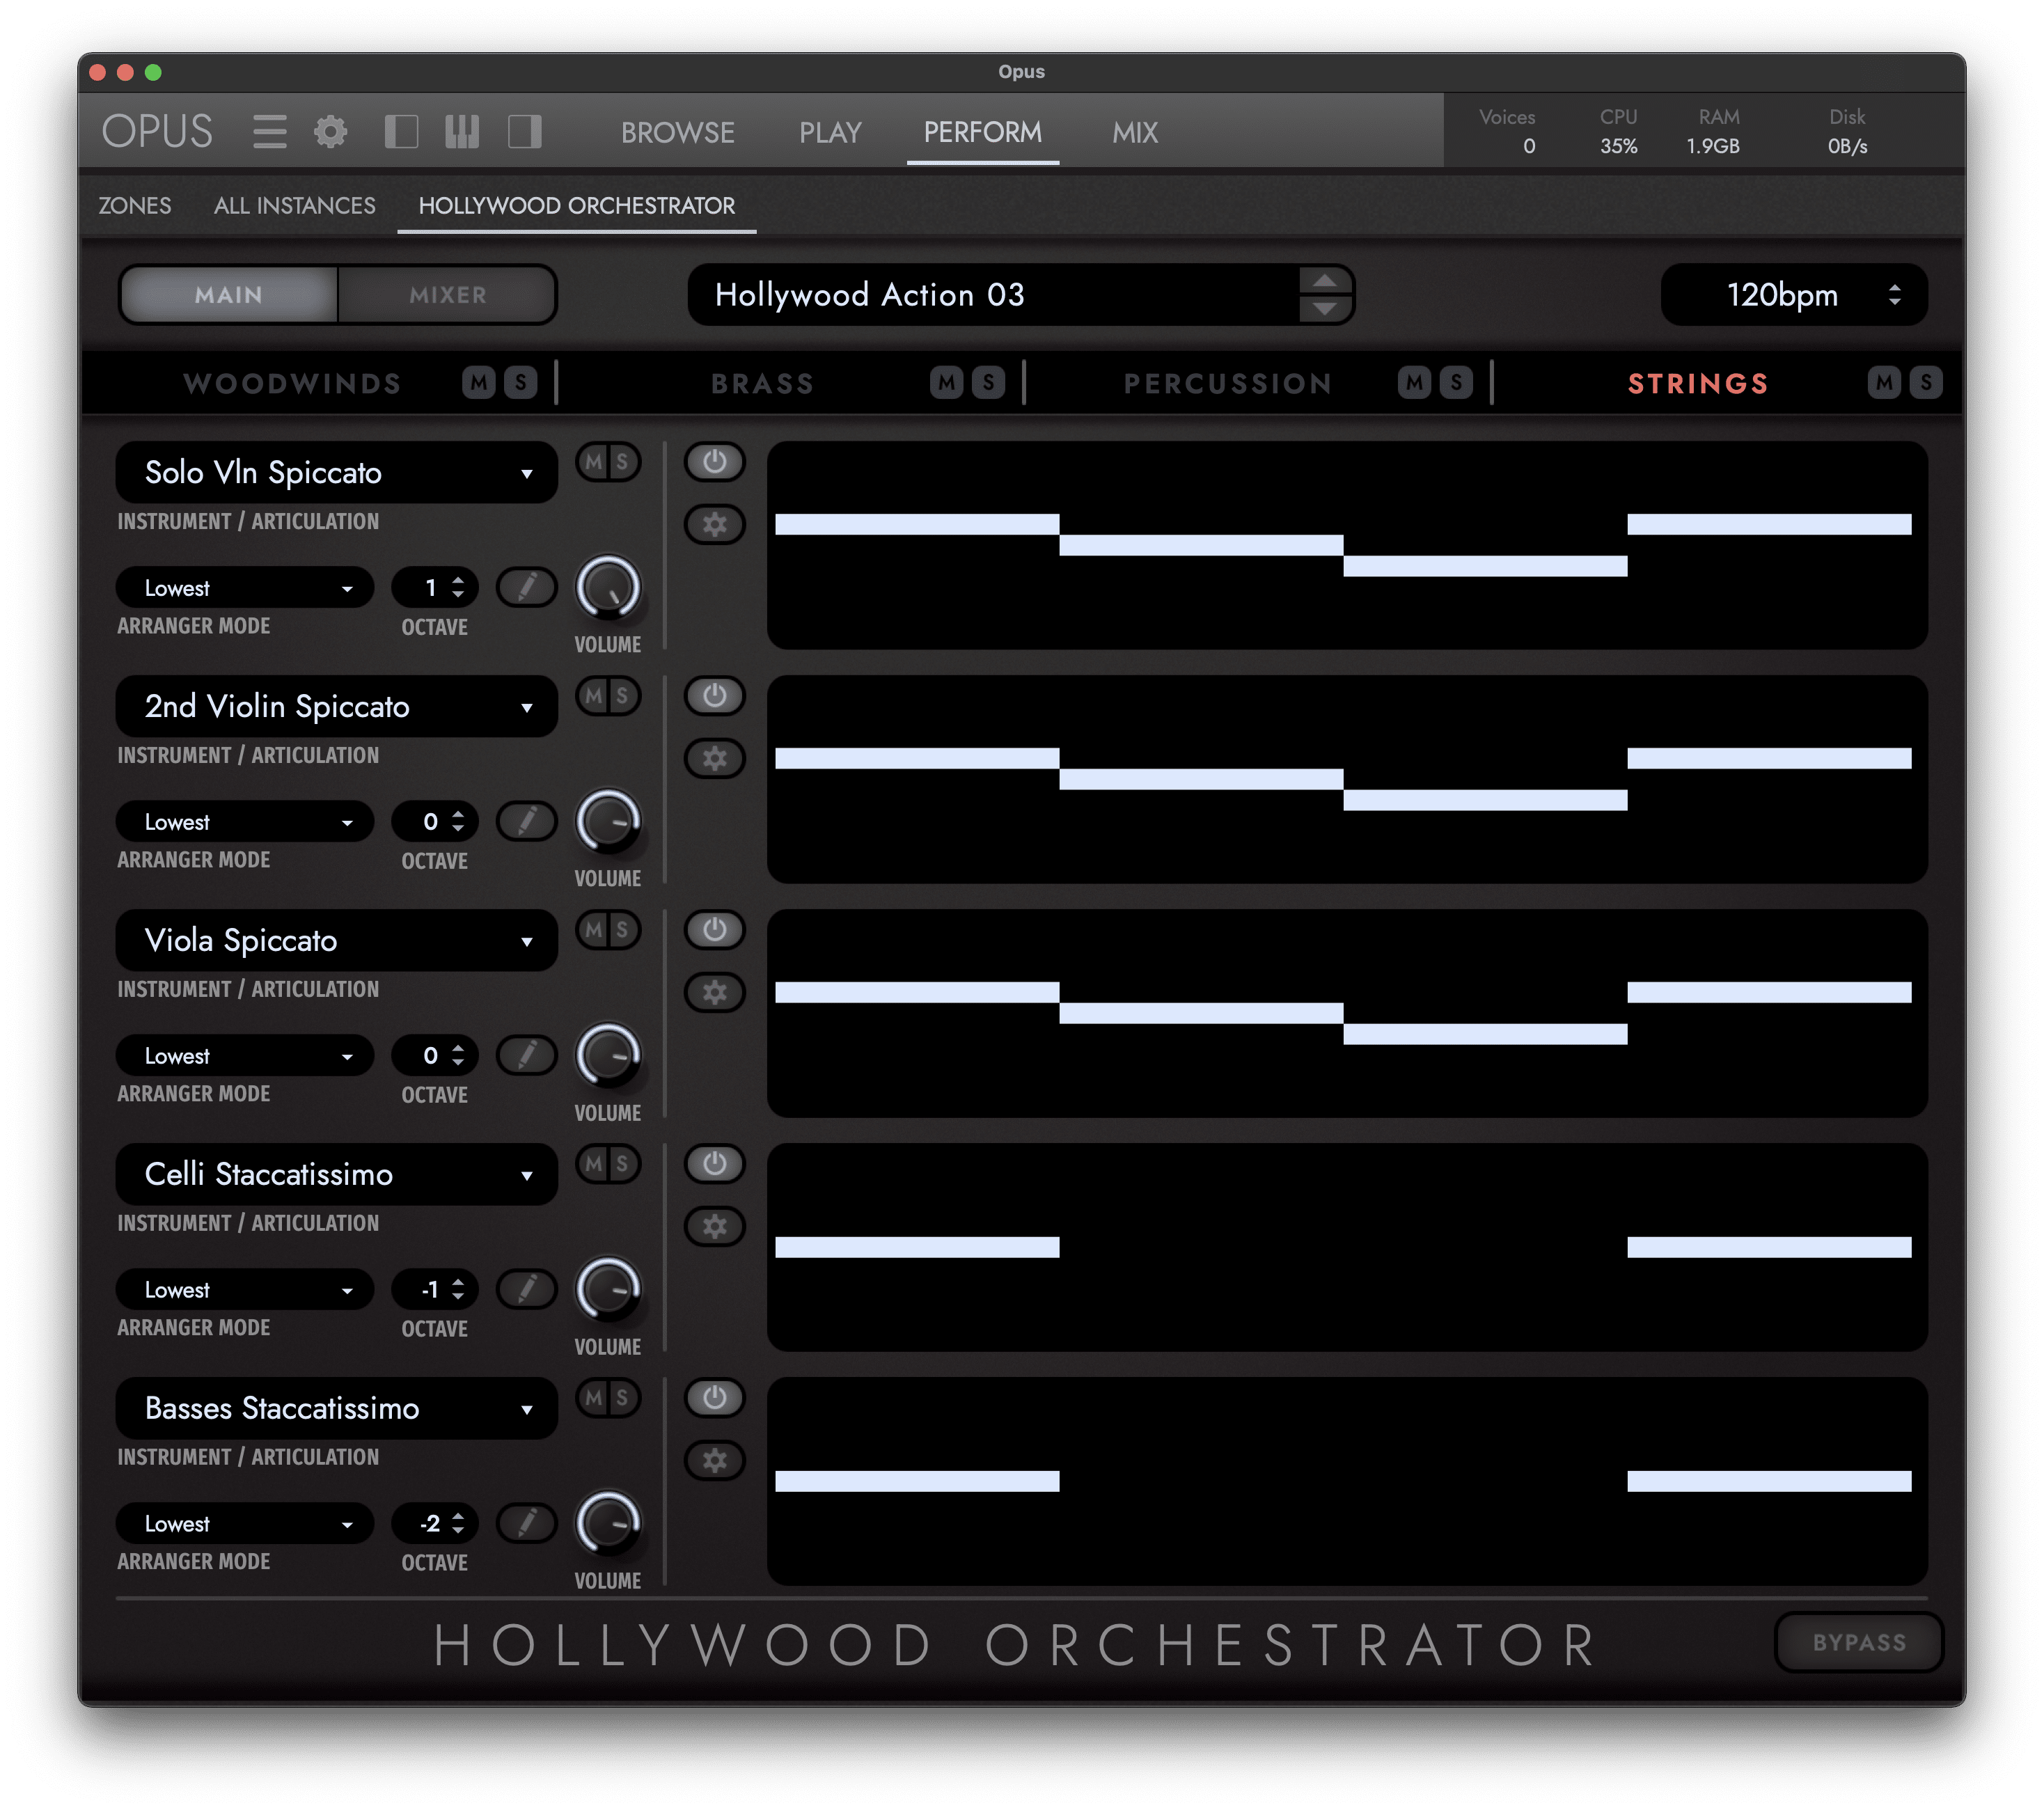Open arranger mode dropdown for Solo Vln Spiccato
This screenshot has width=2044, height=1810.
point(245,587)
